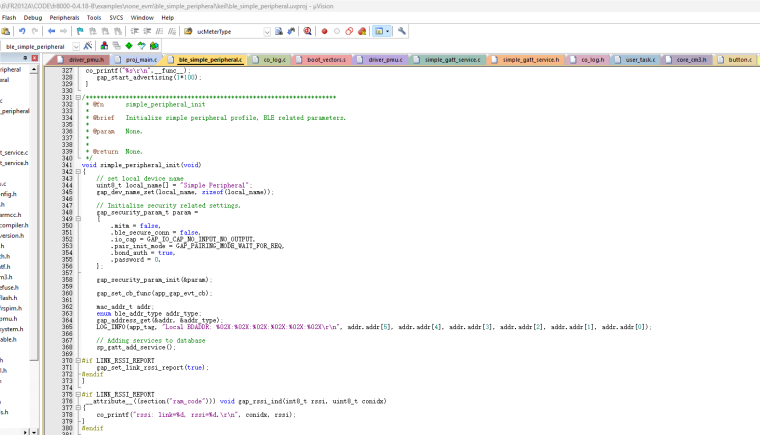Click the Undo toolbar icon
The height and width of the screenshot is (435, 760).
pyautogui.click(x=21, y=31)
